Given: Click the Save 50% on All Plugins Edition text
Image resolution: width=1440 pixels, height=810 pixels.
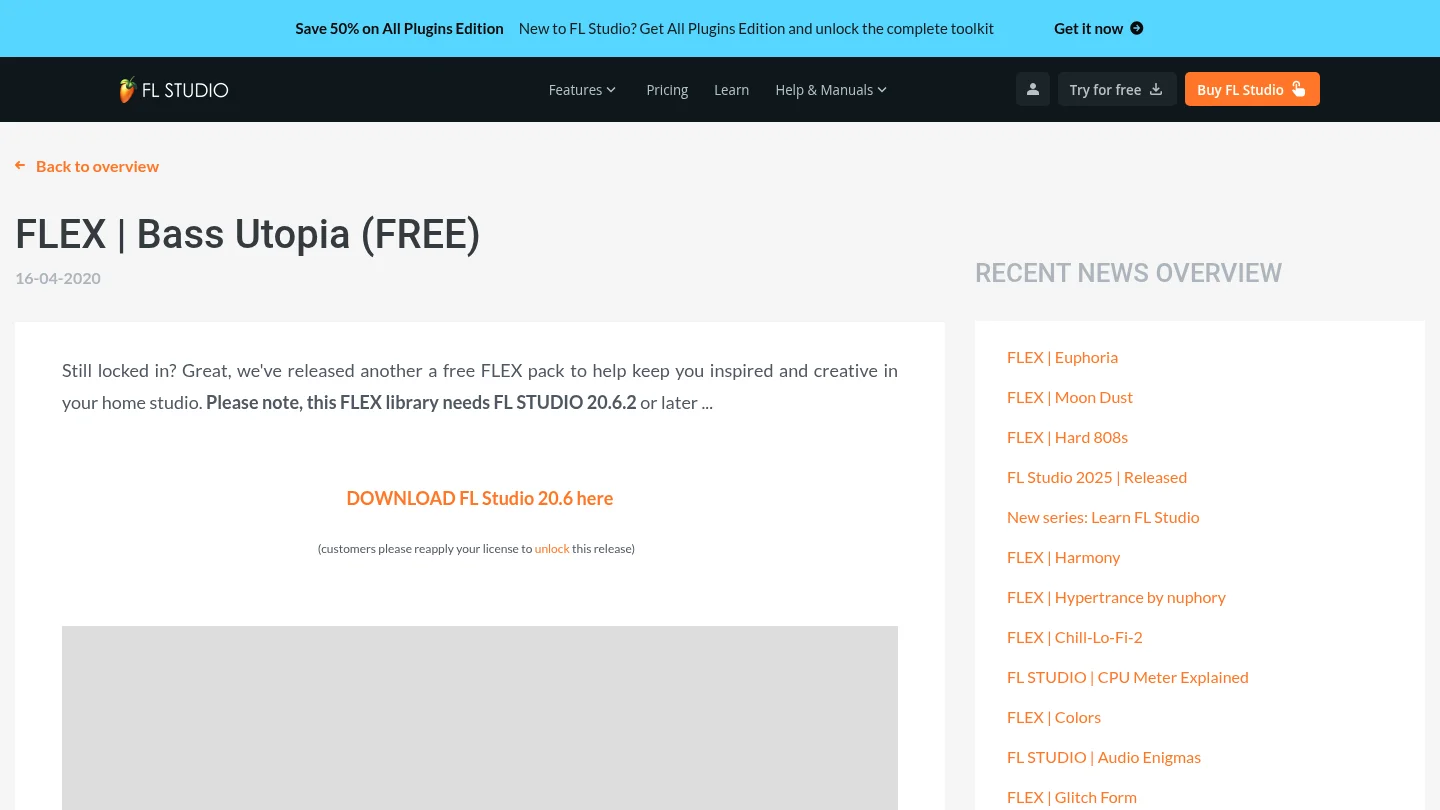Looking at the screenshot, I should coord(399,29).
